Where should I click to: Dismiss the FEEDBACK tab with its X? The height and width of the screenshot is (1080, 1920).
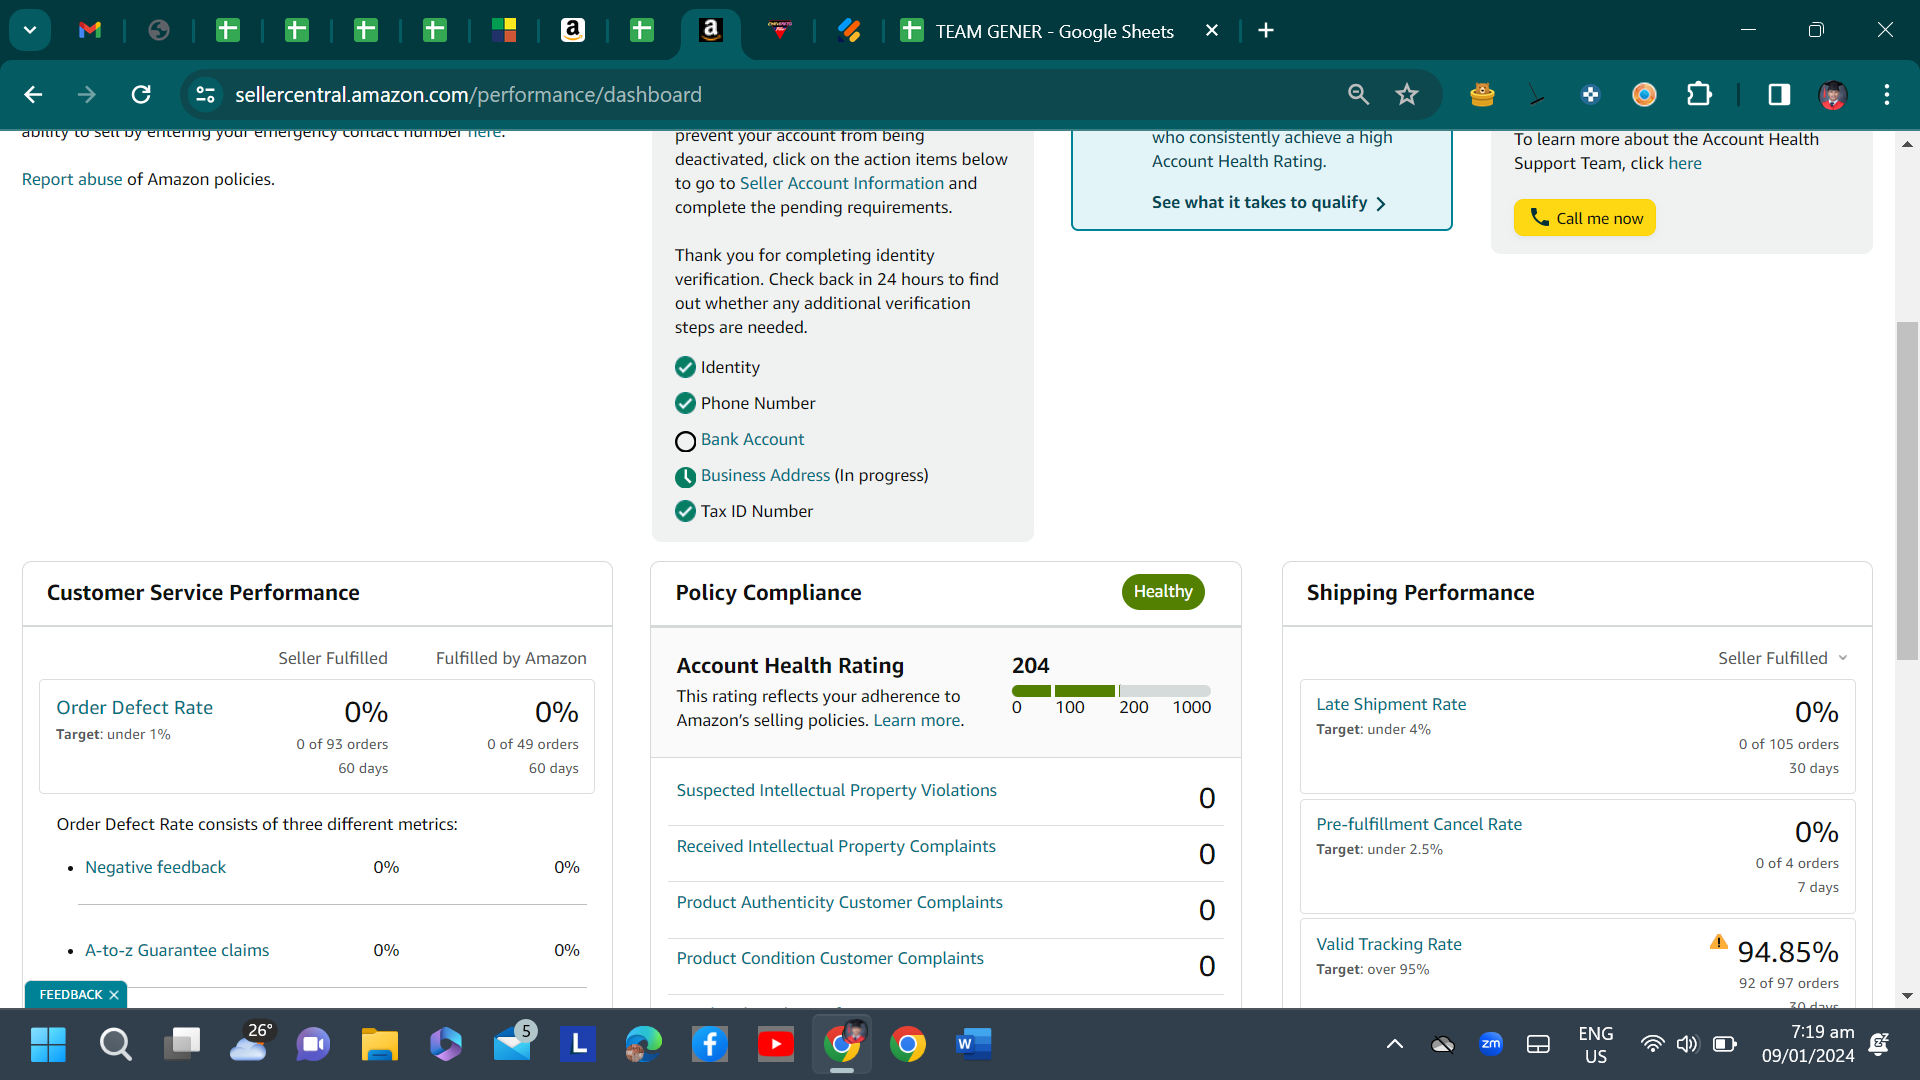coord(114,995)
